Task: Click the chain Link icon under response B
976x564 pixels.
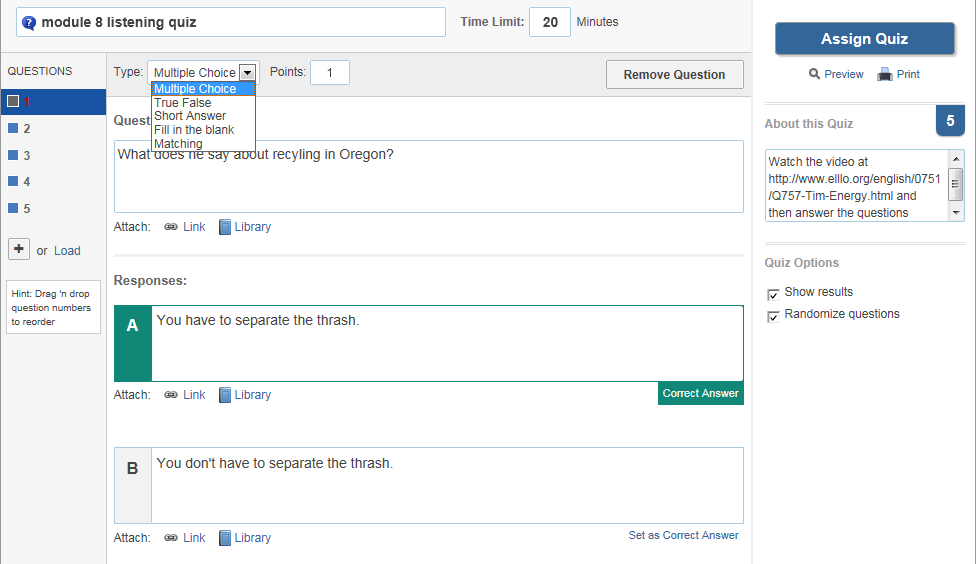Action: coord(172,538)
